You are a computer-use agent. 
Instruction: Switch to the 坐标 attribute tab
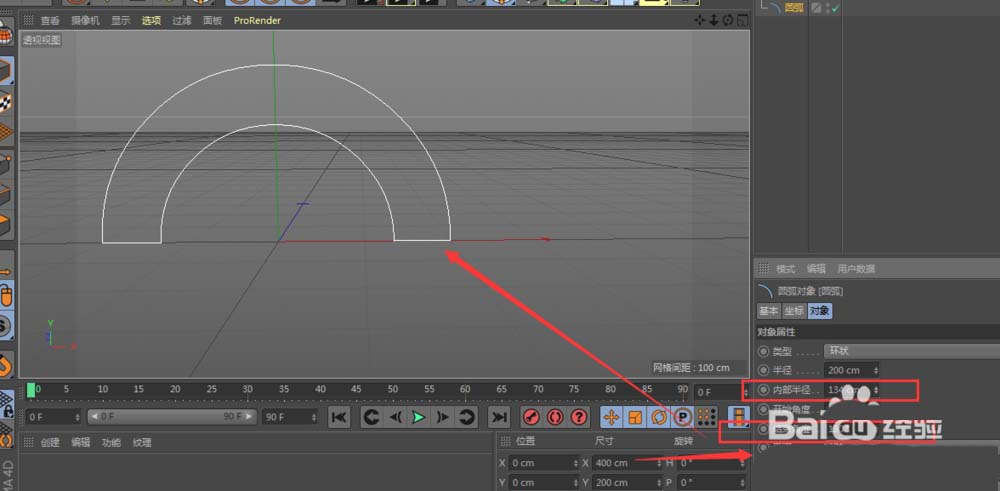point(793,311)
